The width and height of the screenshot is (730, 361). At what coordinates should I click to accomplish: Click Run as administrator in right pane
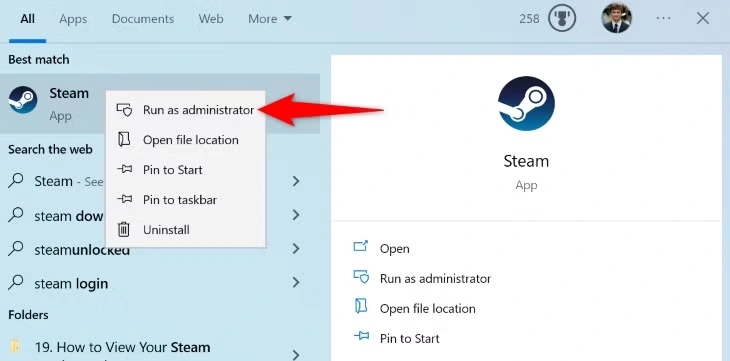coord(435,279)
